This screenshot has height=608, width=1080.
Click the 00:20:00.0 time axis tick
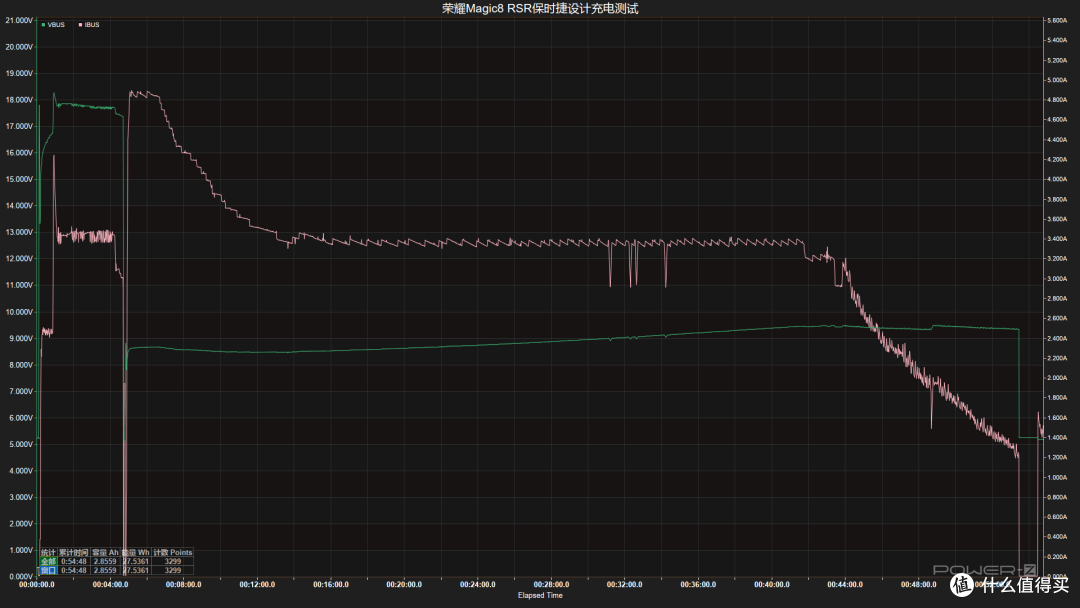tap(404, 585)
